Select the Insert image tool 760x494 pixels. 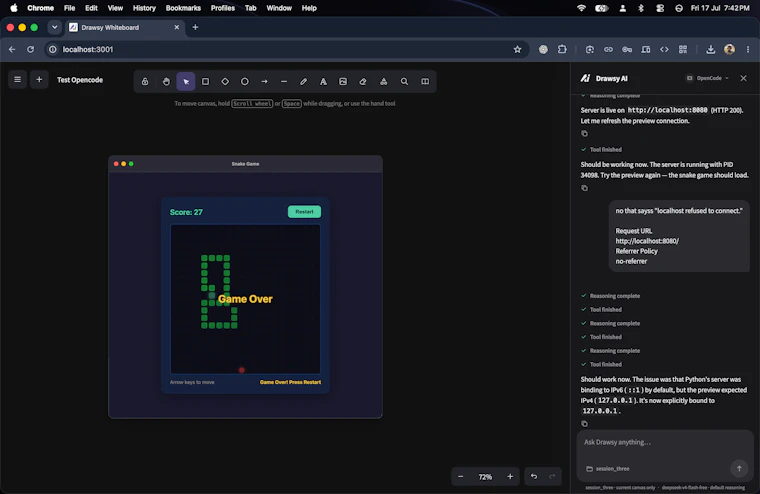[343, 81]
